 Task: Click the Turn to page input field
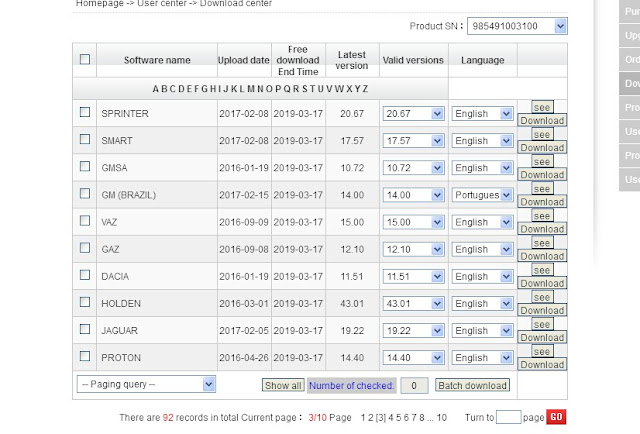click(509, 417)
